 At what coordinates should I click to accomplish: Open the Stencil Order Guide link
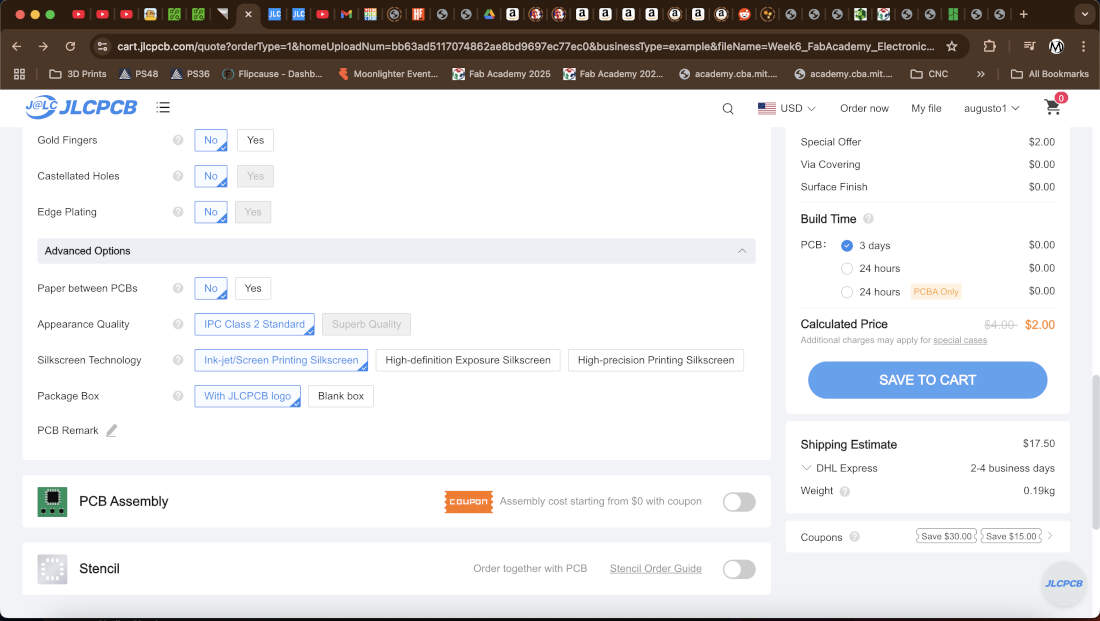pyautogui.click(x=655, y=568)
